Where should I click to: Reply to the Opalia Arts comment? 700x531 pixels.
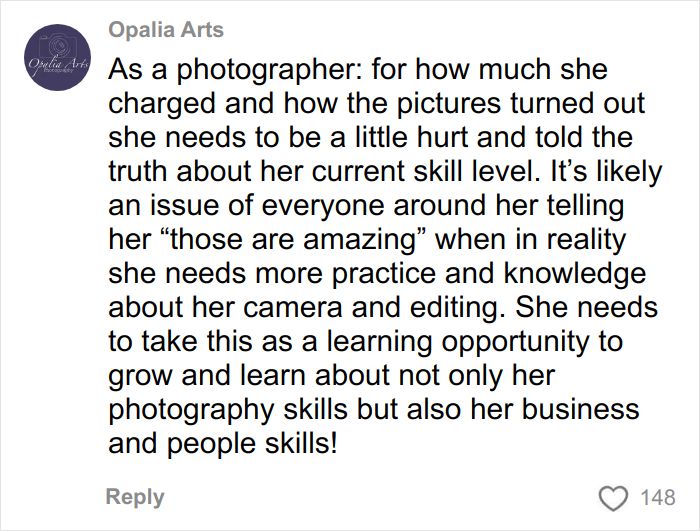pos(135,497)
